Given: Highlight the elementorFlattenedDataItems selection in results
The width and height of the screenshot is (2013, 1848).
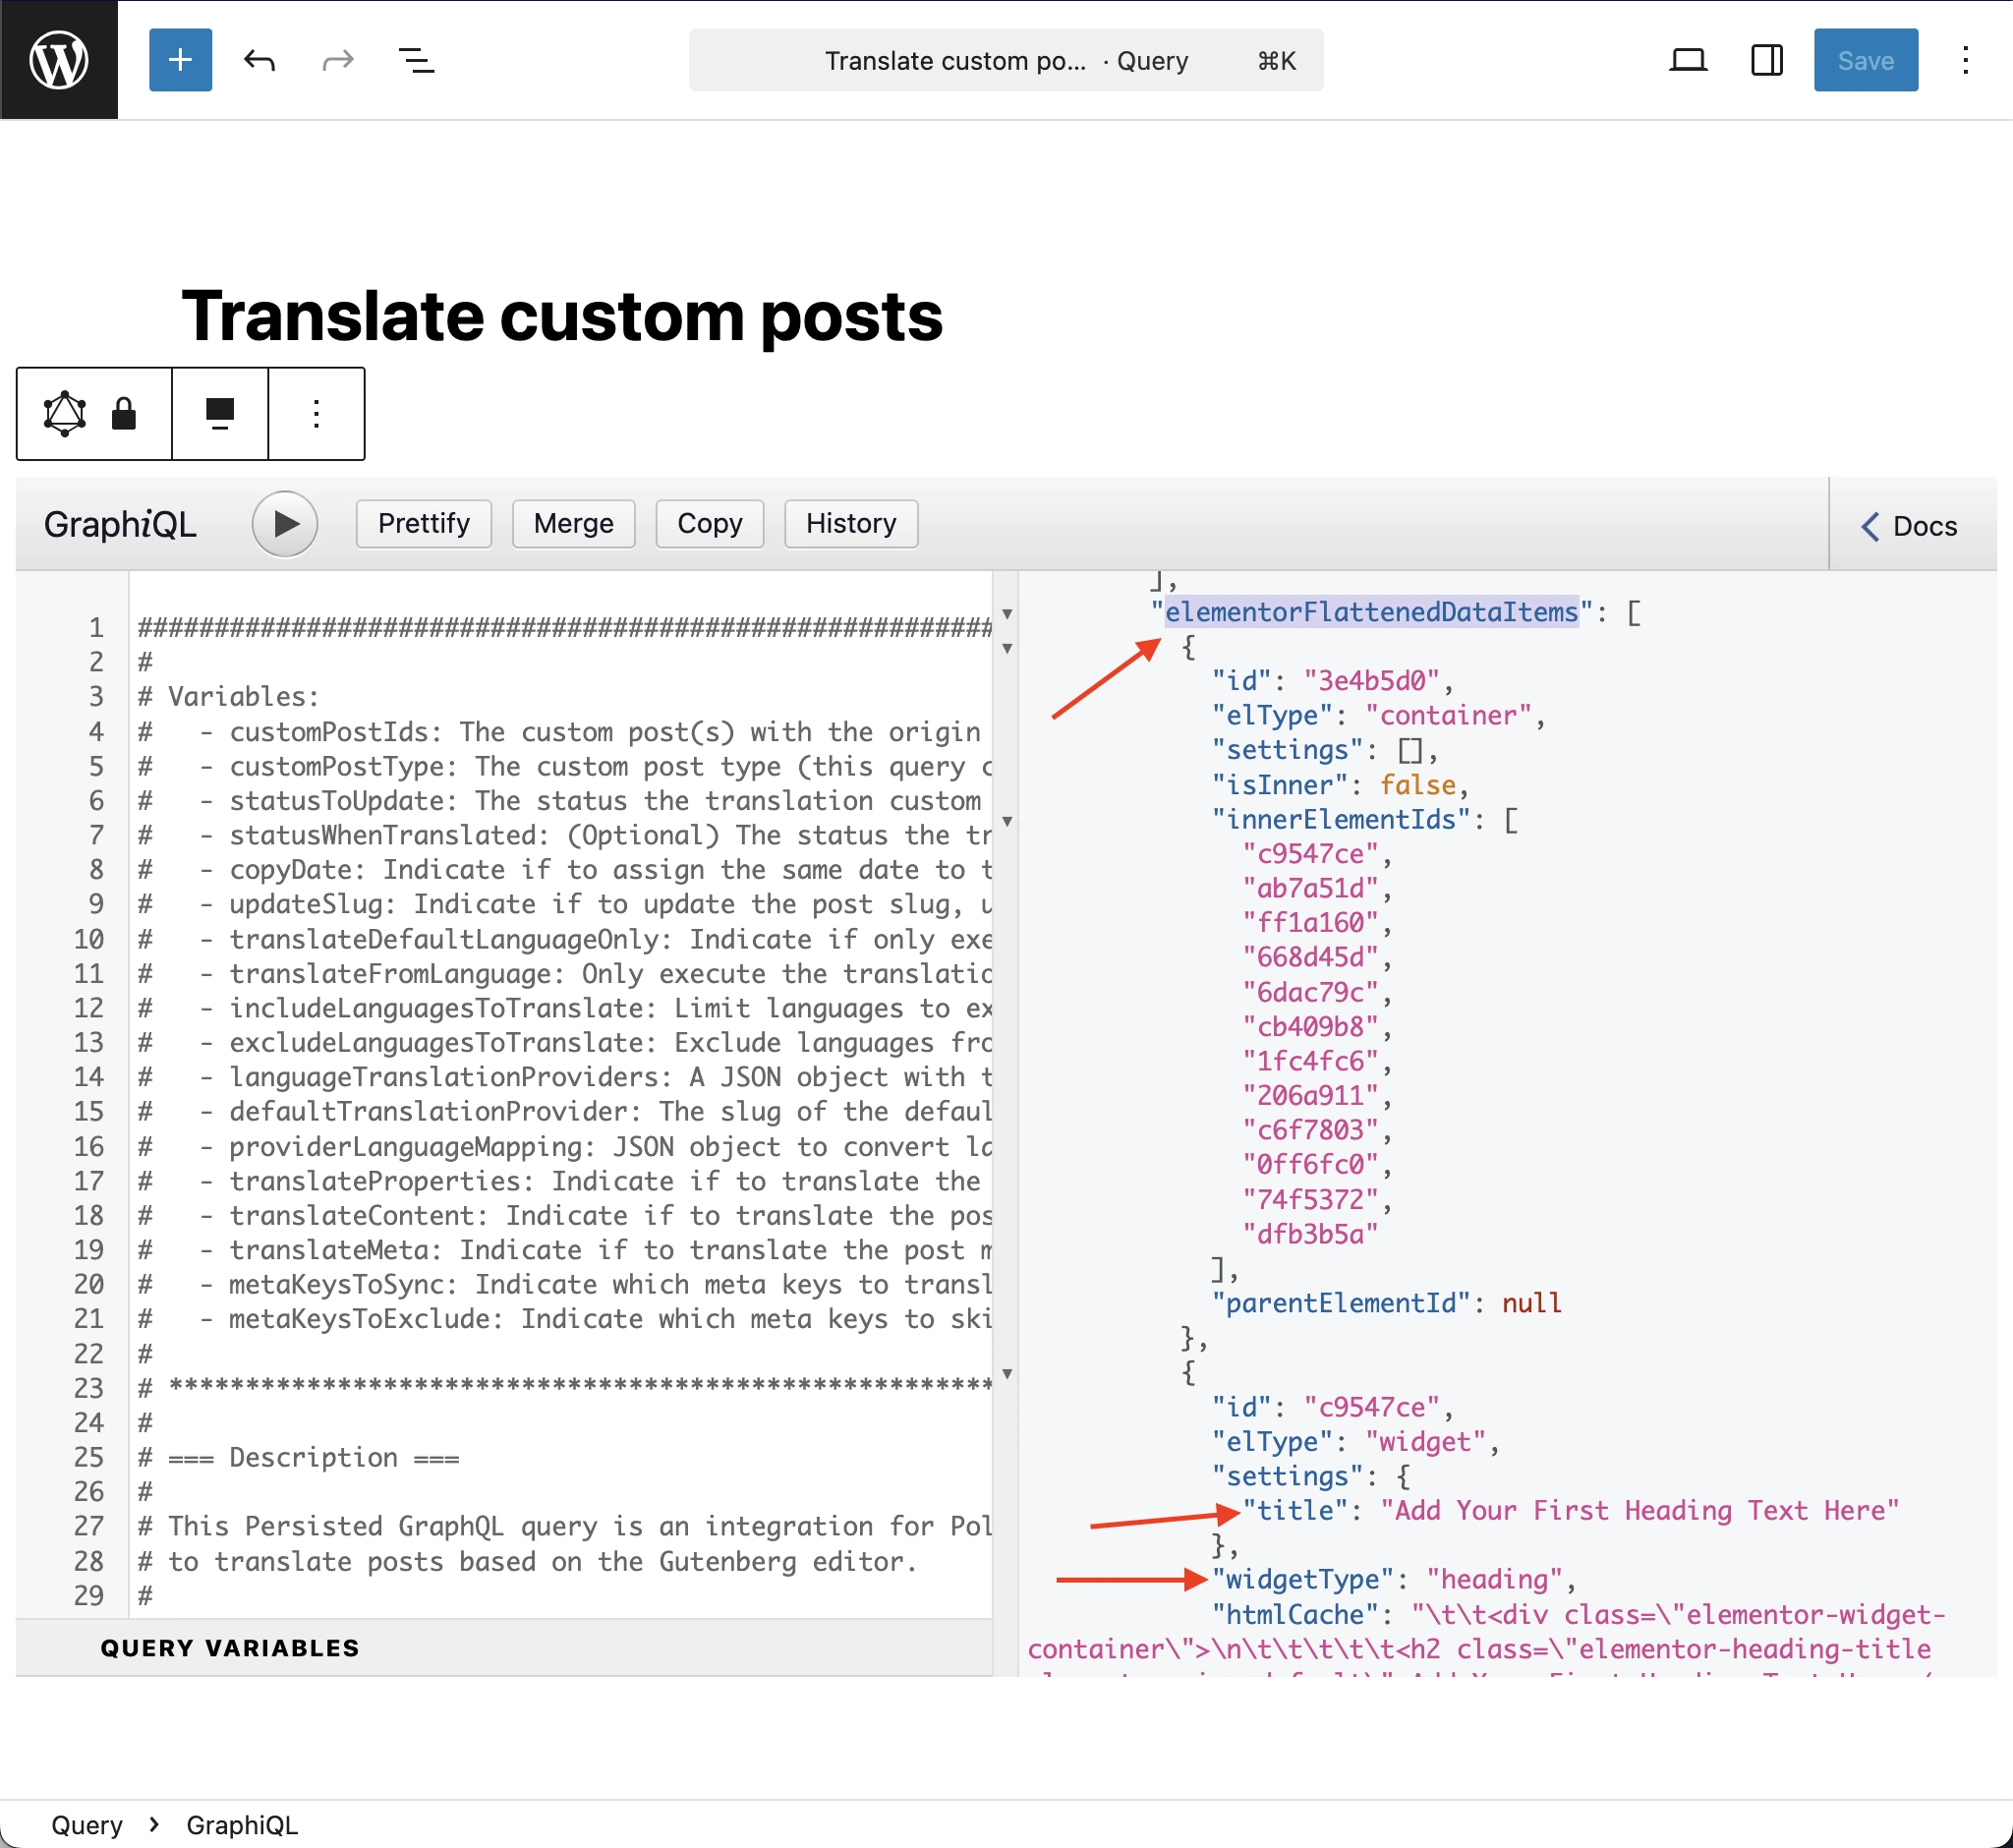Looking at the screenshot, I should tap(1370, 611).
